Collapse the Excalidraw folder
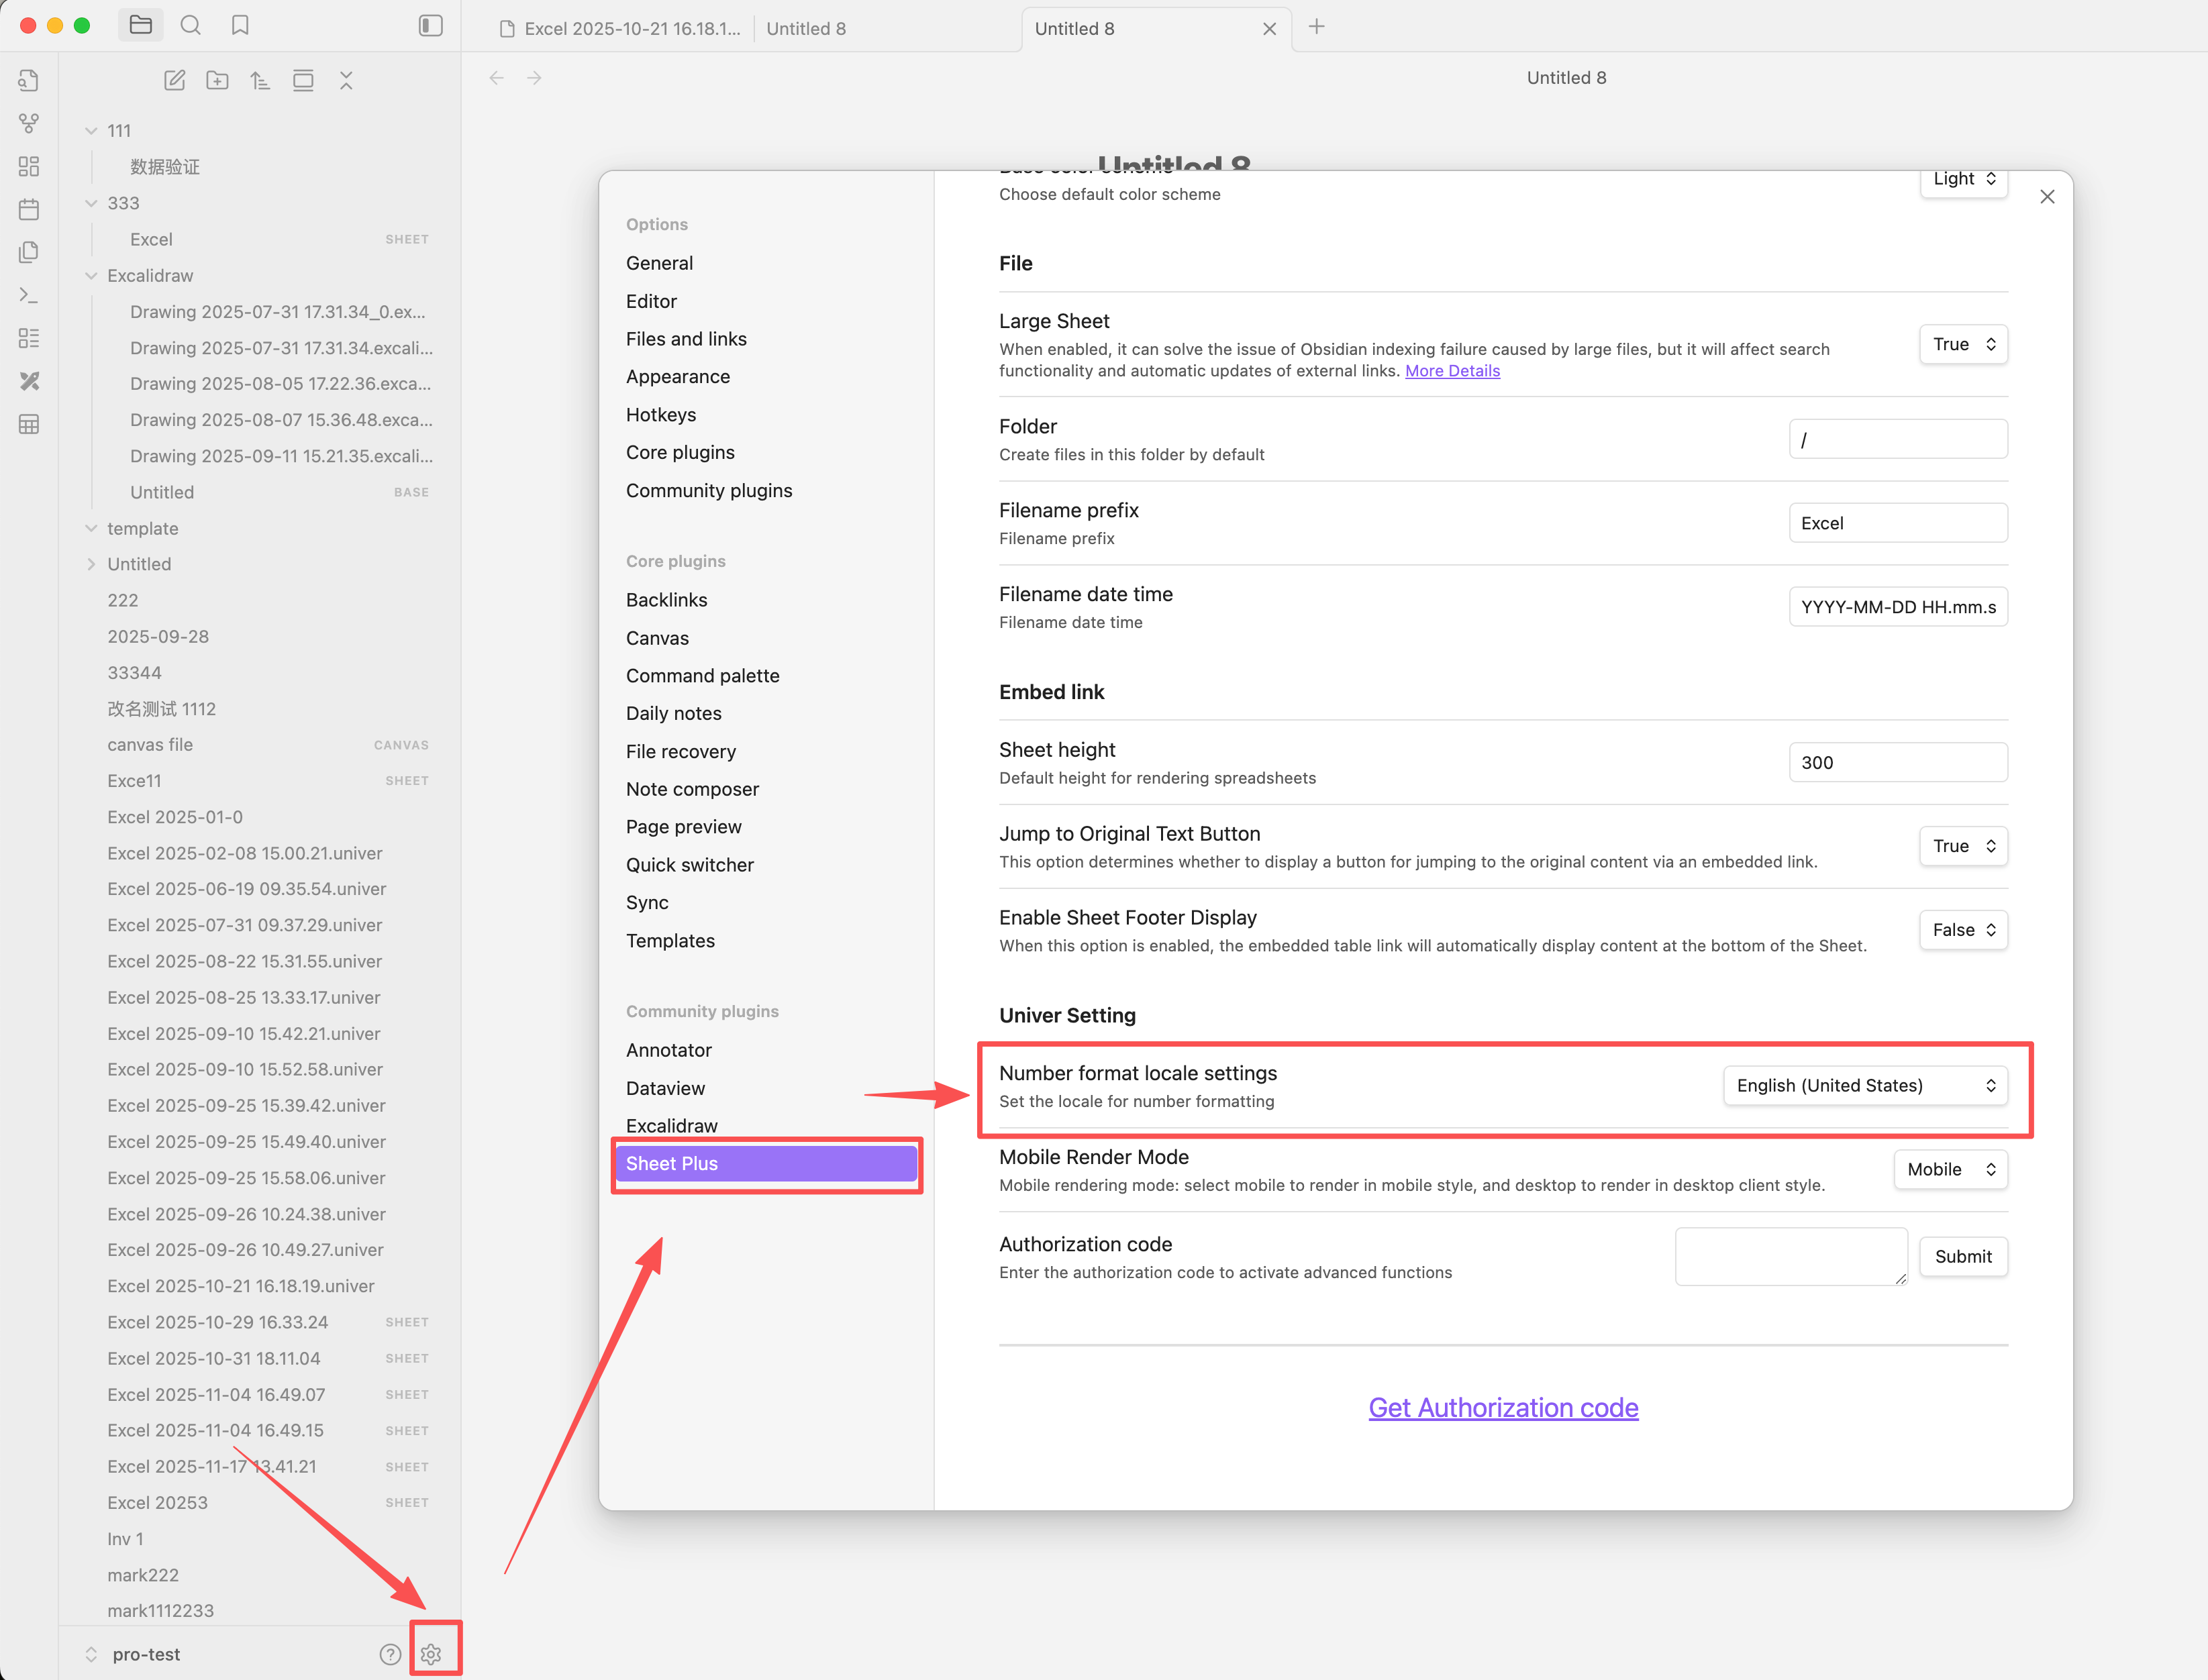 [91, 276]
